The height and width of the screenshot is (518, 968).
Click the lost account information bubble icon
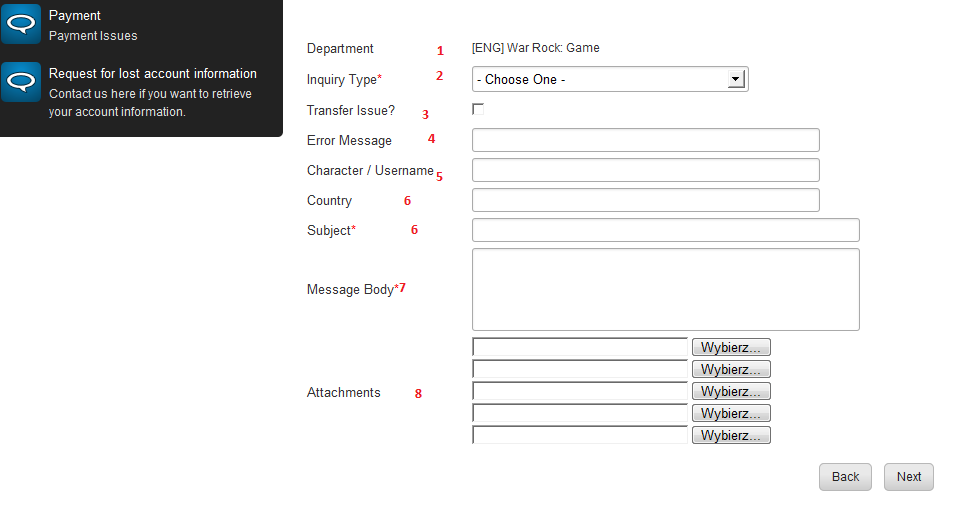[21, 81]
